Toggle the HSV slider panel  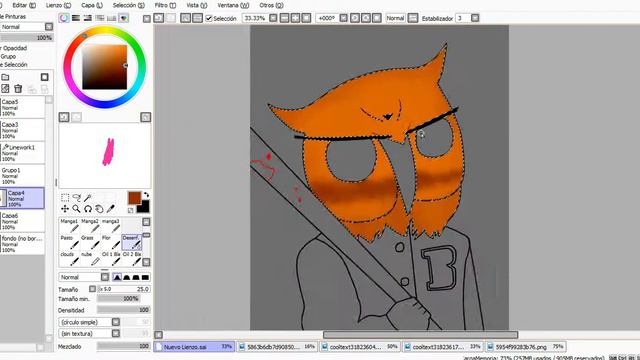pos(88,18)
